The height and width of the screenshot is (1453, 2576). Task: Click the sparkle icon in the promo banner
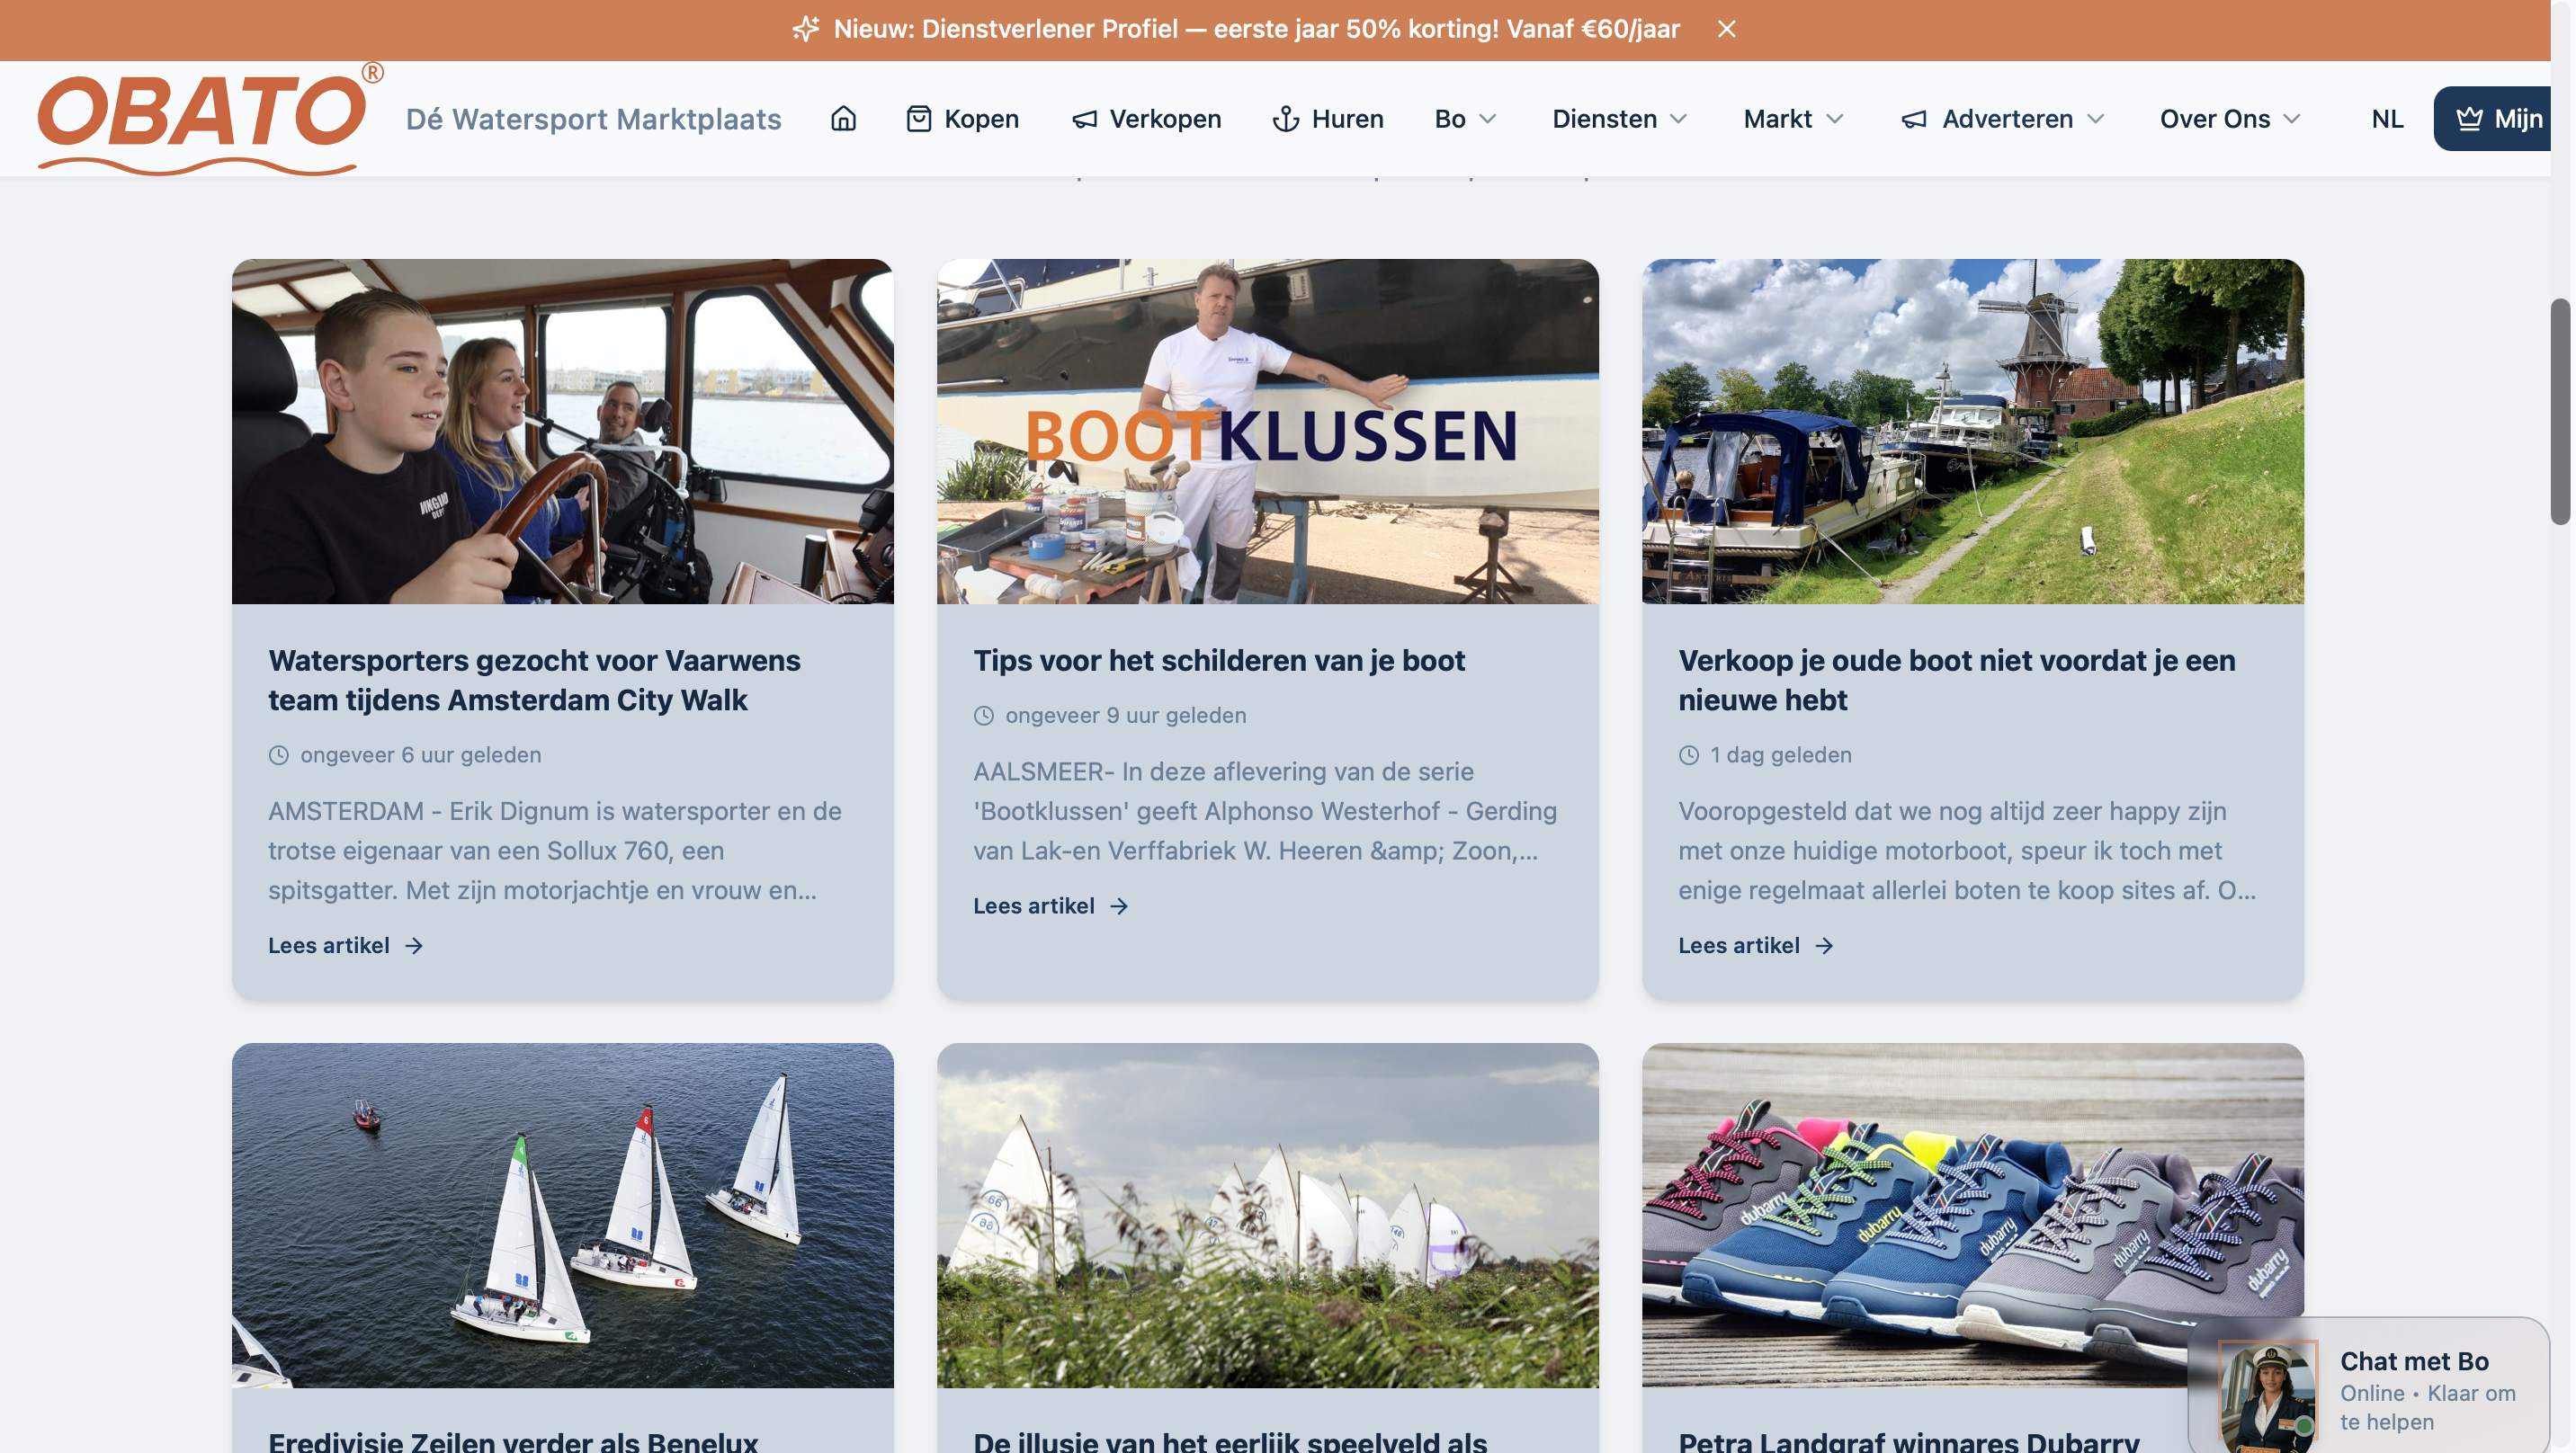click(806, 29)
